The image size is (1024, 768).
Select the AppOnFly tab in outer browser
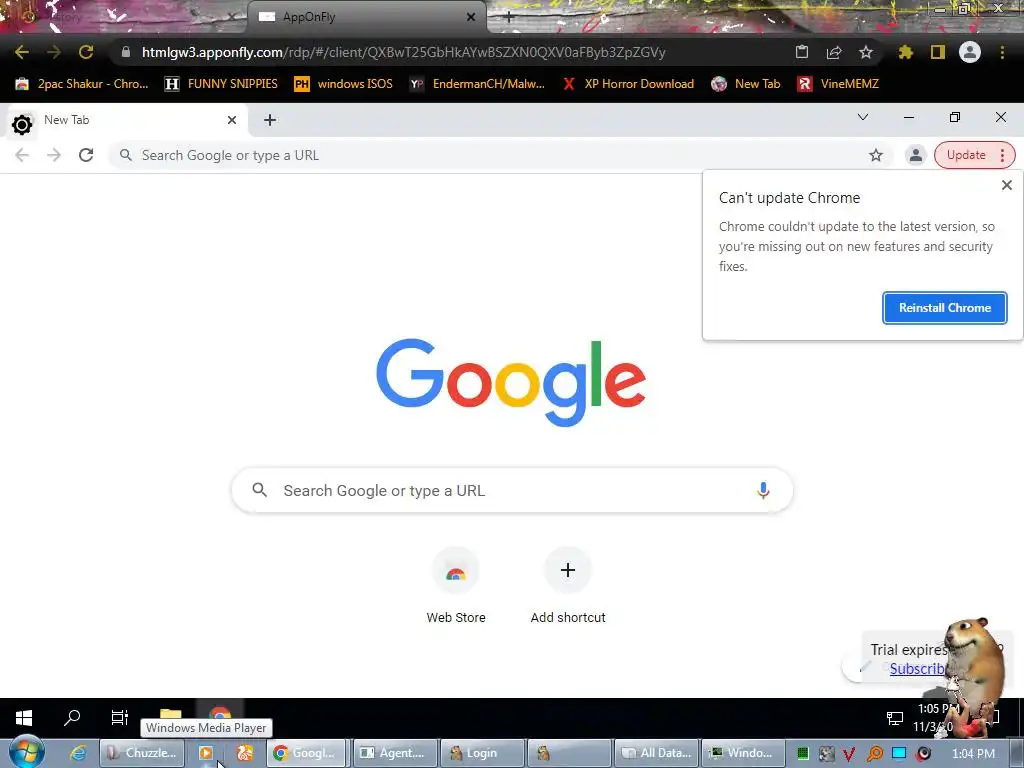click(366, 17)
